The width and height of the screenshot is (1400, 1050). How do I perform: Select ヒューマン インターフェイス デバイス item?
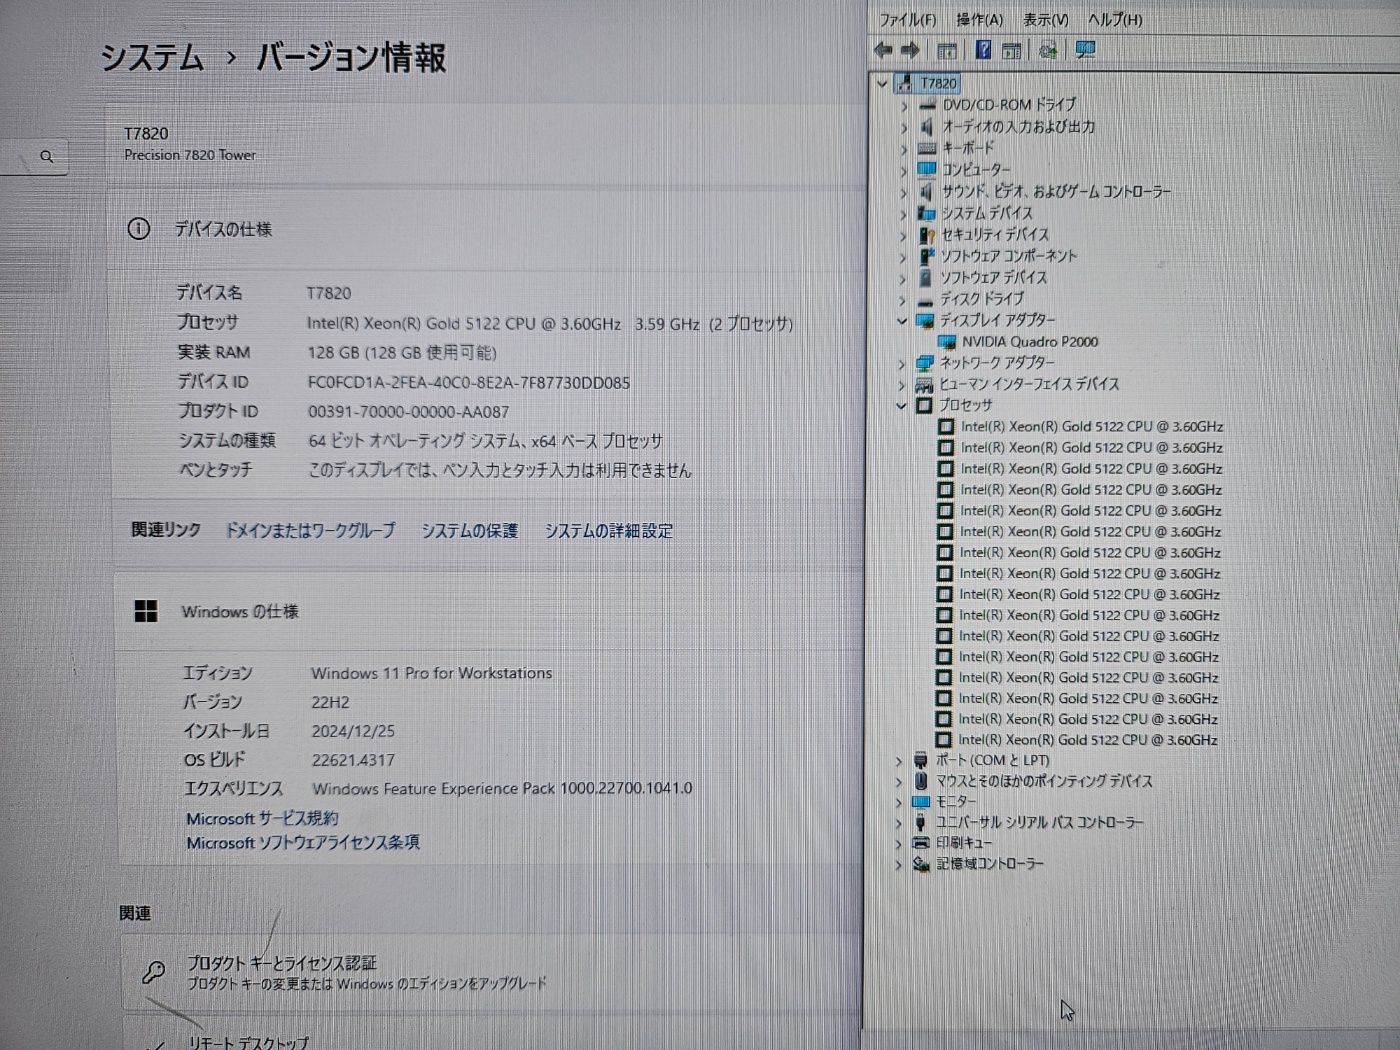click(1029, 384)
